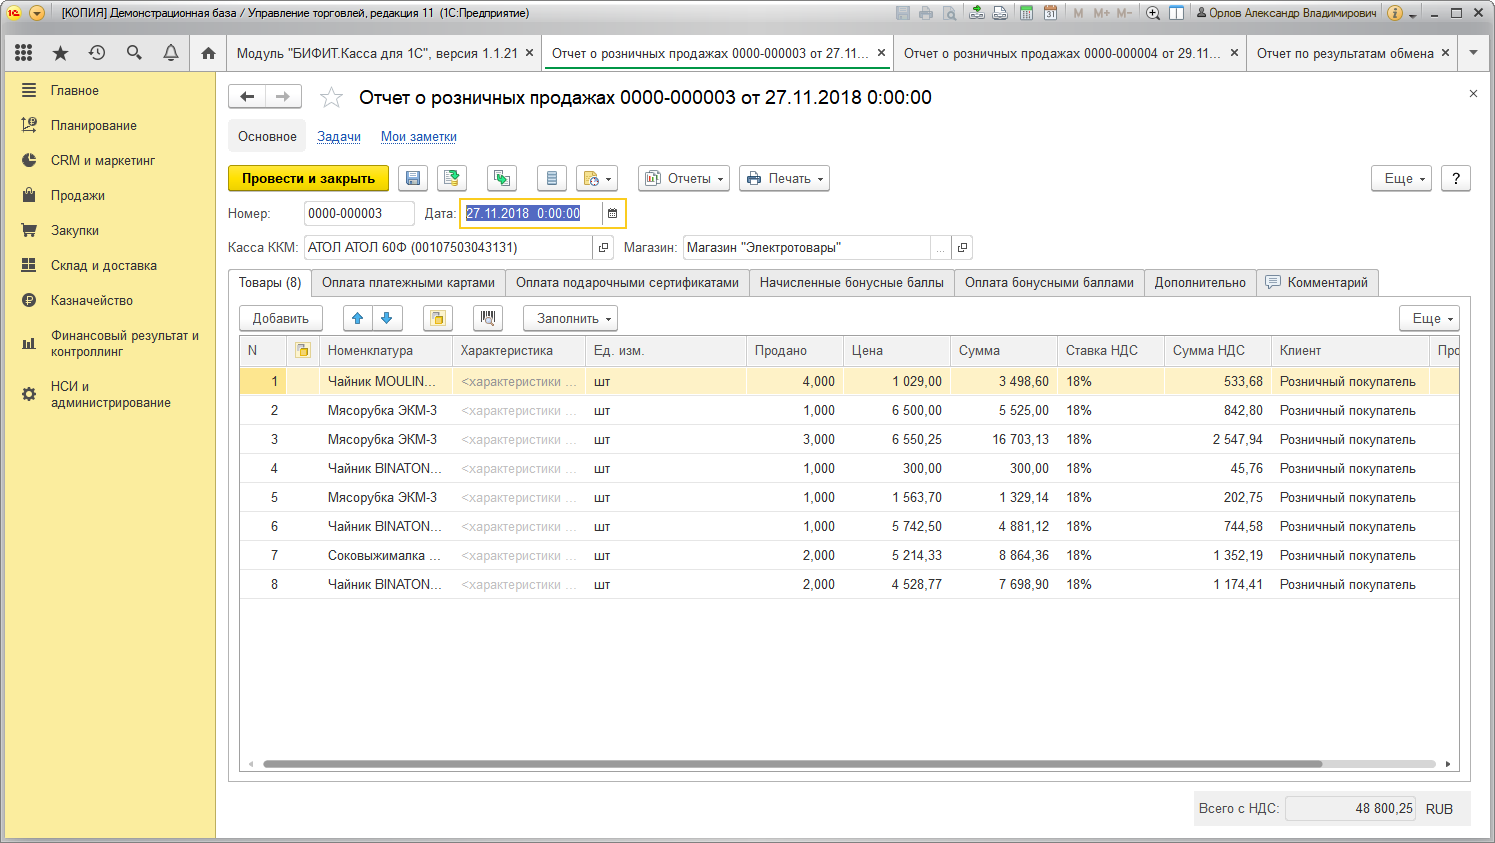Image resolution: width=1495 pixels, height=843 pixels.
Task: Expand the Печать dropdown
Action: [785, 178]
